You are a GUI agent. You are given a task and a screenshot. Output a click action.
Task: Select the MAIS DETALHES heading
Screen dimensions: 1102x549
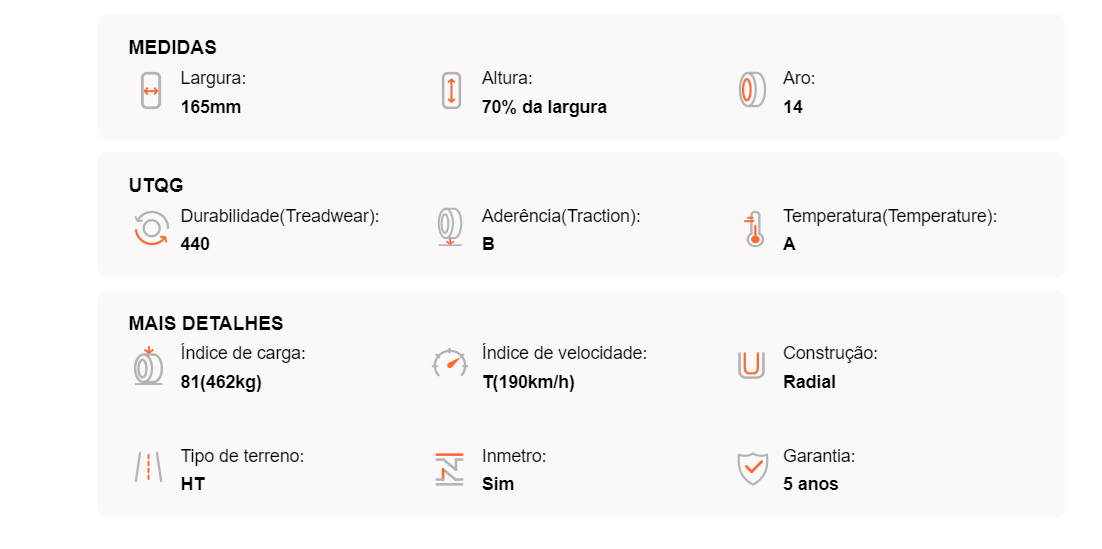206,323
